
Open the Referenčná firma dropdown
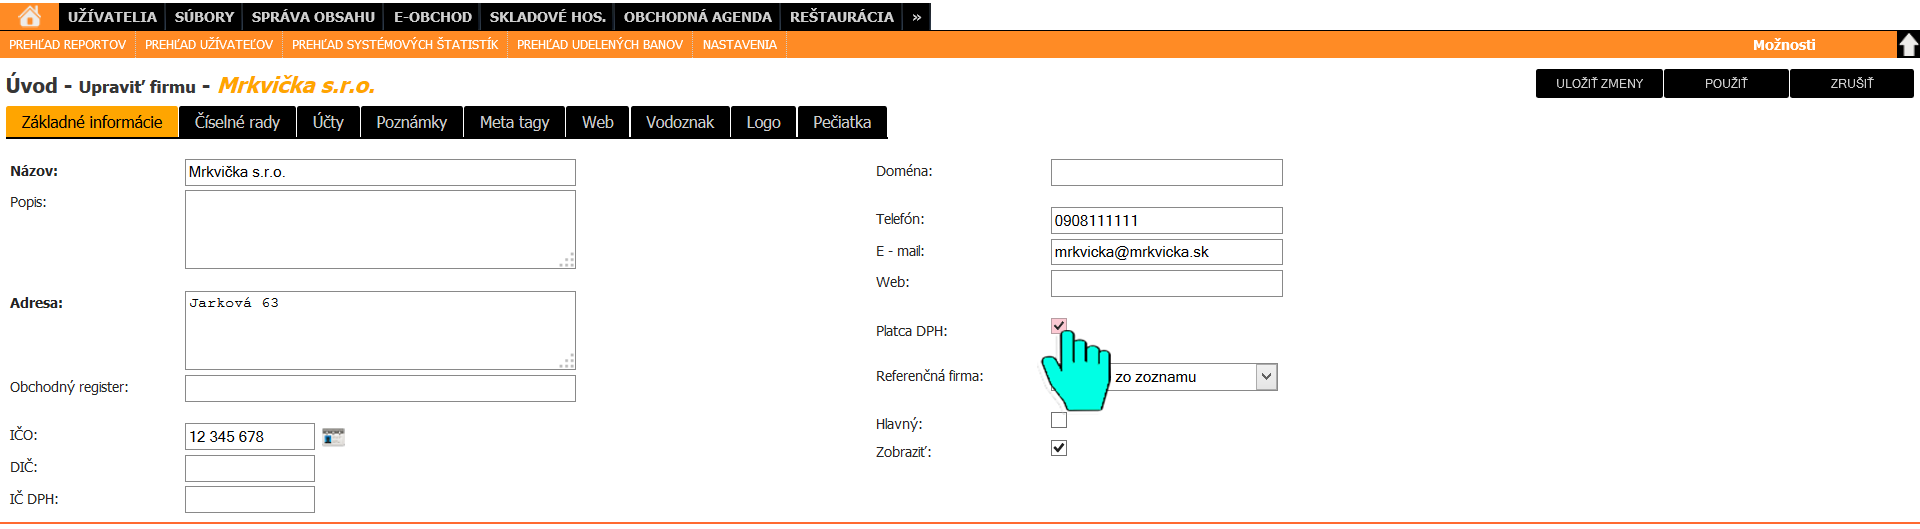[1266, 377]
